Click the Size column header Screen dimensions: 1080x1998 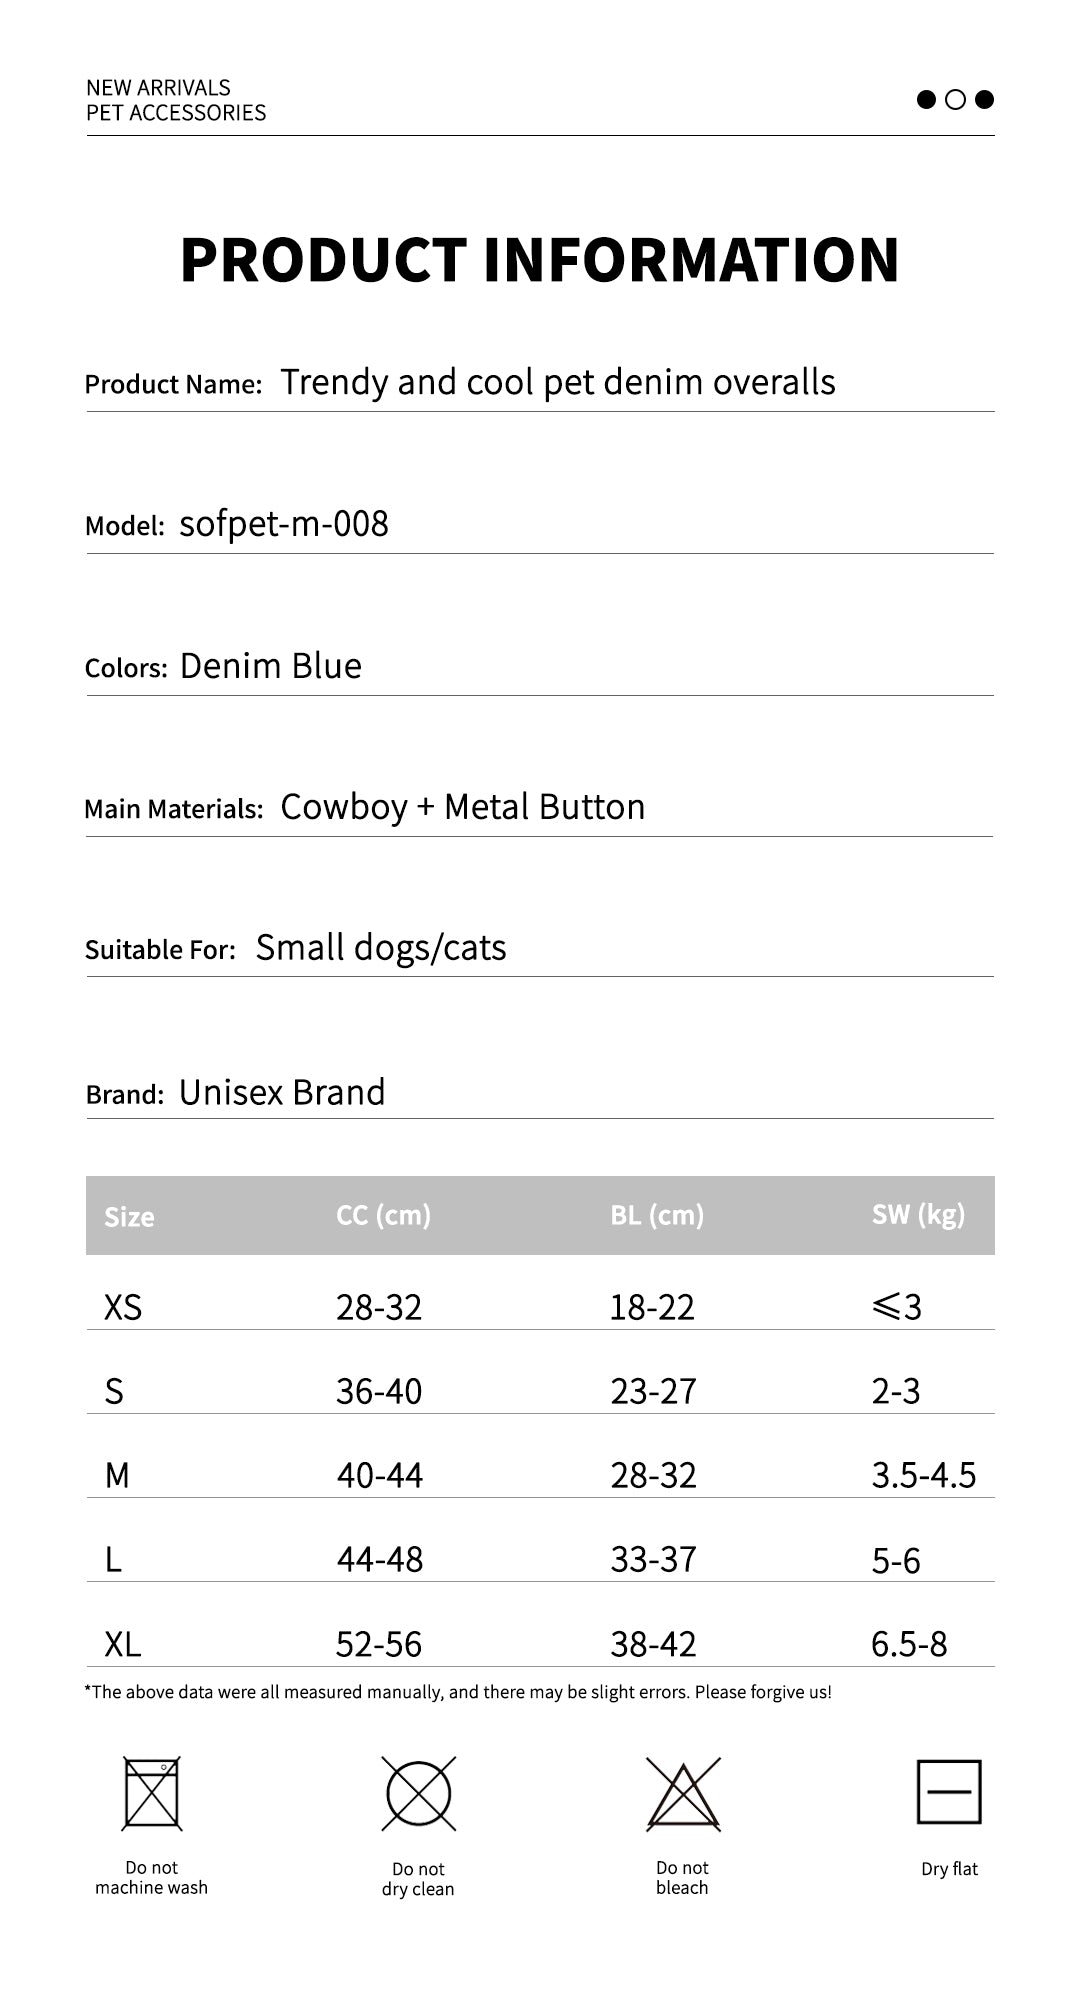pos(129,1216)
